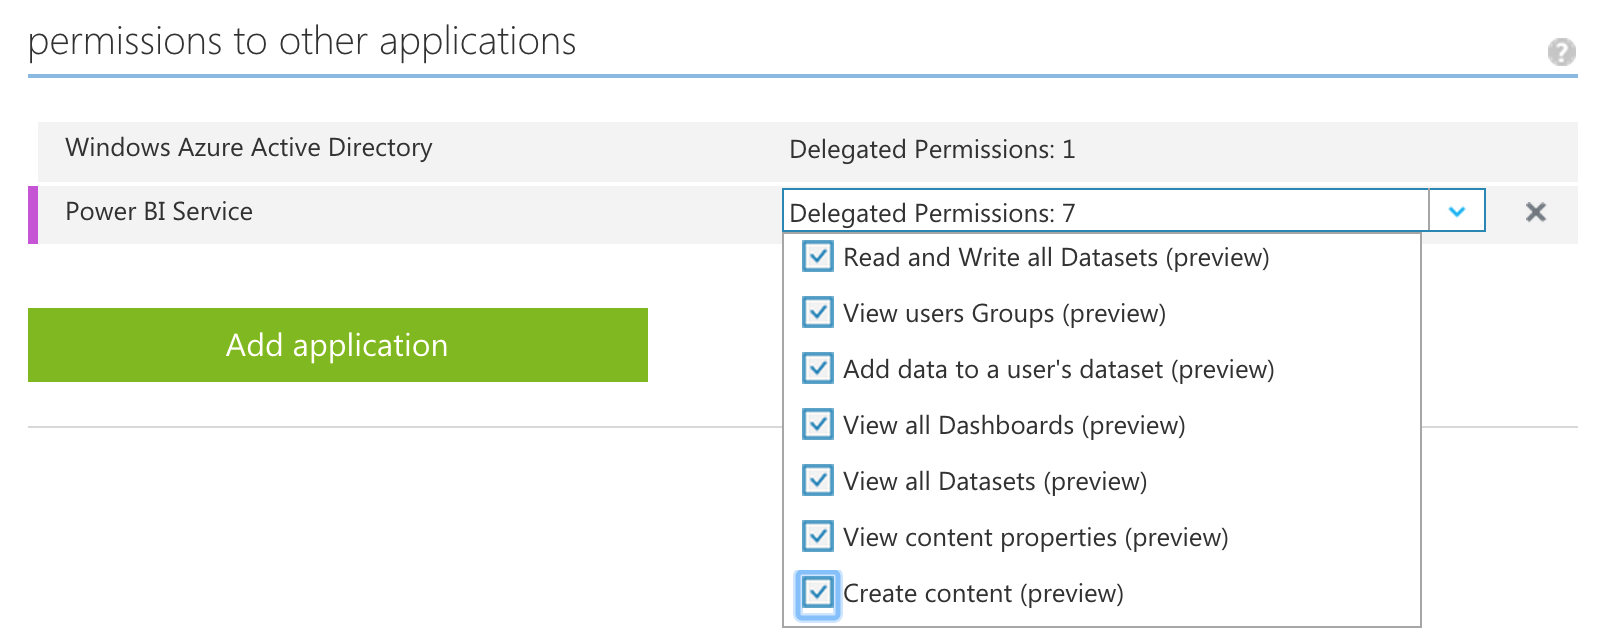Click the Add application button
The height and width of the screenshot is (636, 1602).
coord(338,345)
